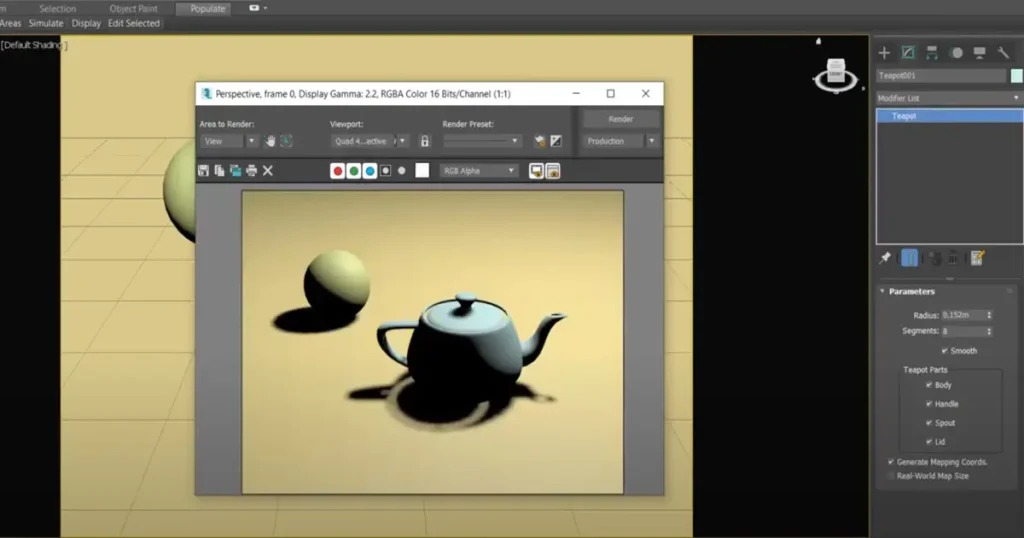
Task: Click the Render button
Action: (621, 119)
